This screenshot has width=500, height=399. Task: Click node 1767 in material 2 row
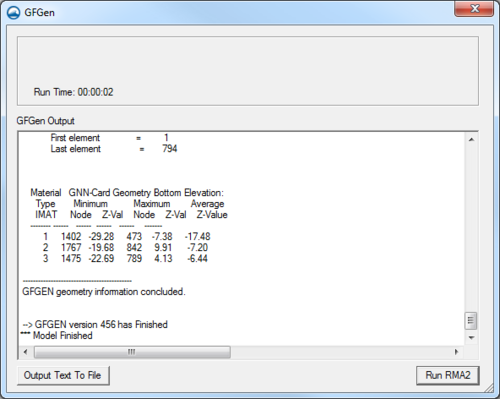pos(71,247)
